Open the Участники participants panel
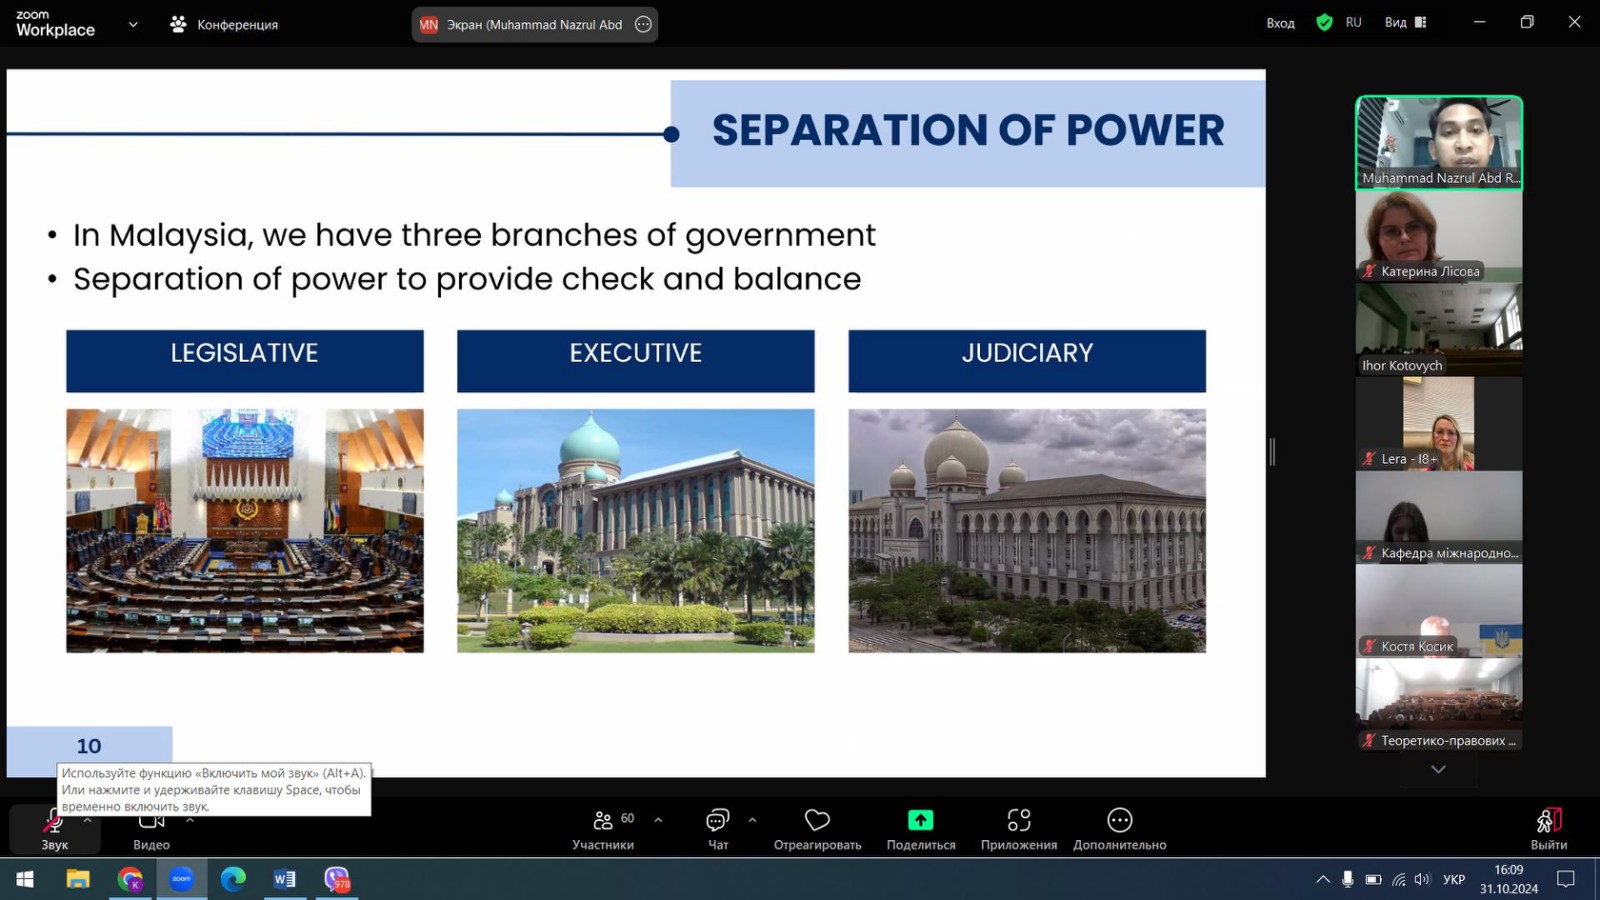 click(x=603, y=830)
